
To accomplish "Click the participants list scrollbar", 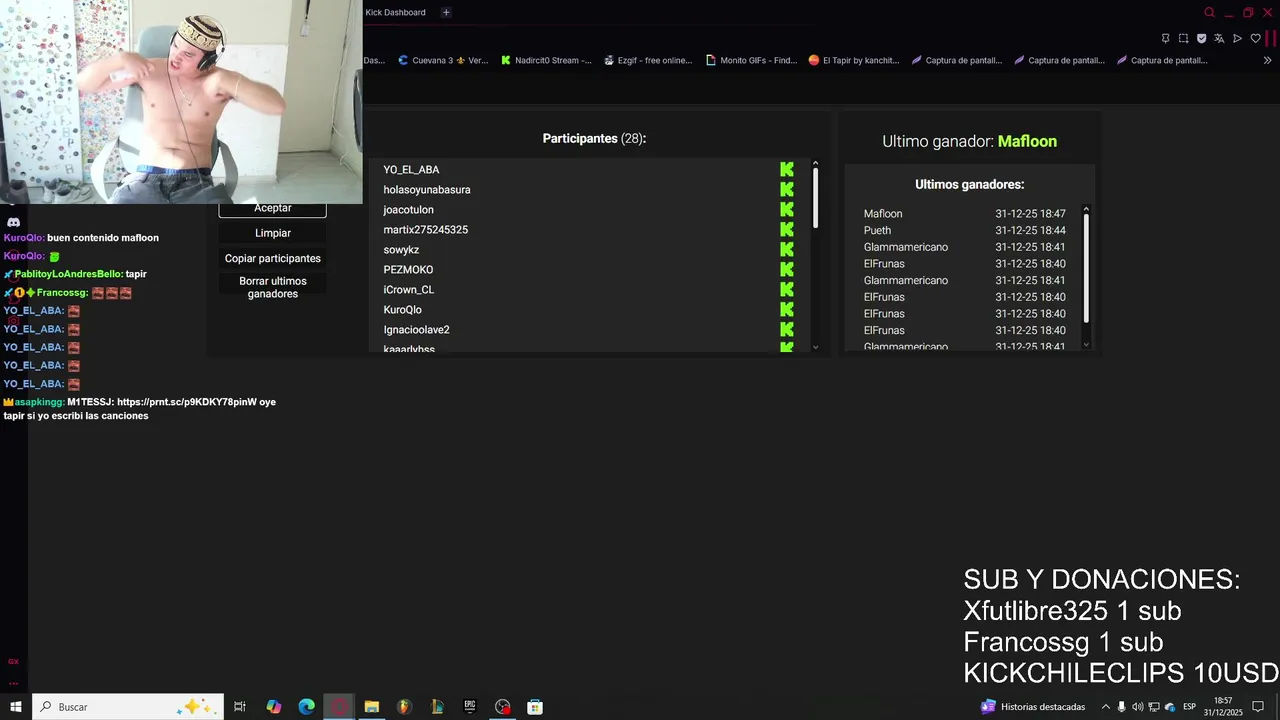I will click(x=816, y=197).
